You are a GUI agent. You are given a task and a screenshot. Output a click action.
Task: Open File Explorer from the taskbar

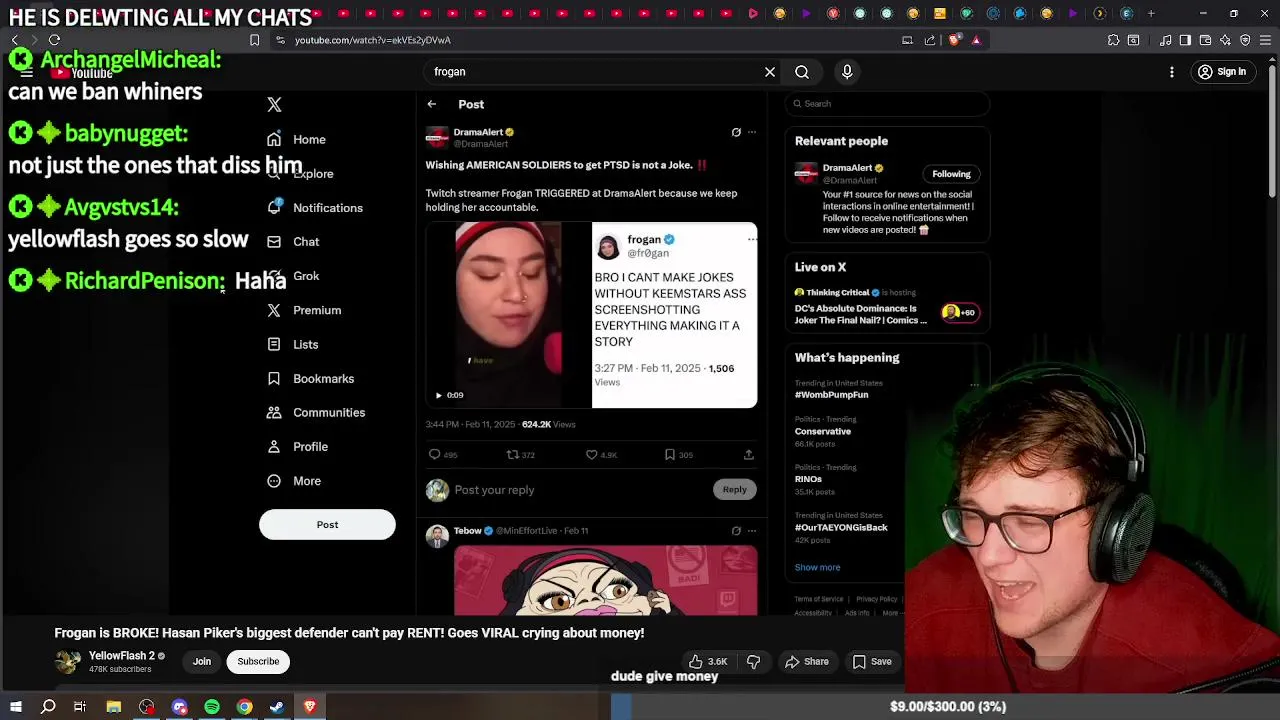point(114,707)
